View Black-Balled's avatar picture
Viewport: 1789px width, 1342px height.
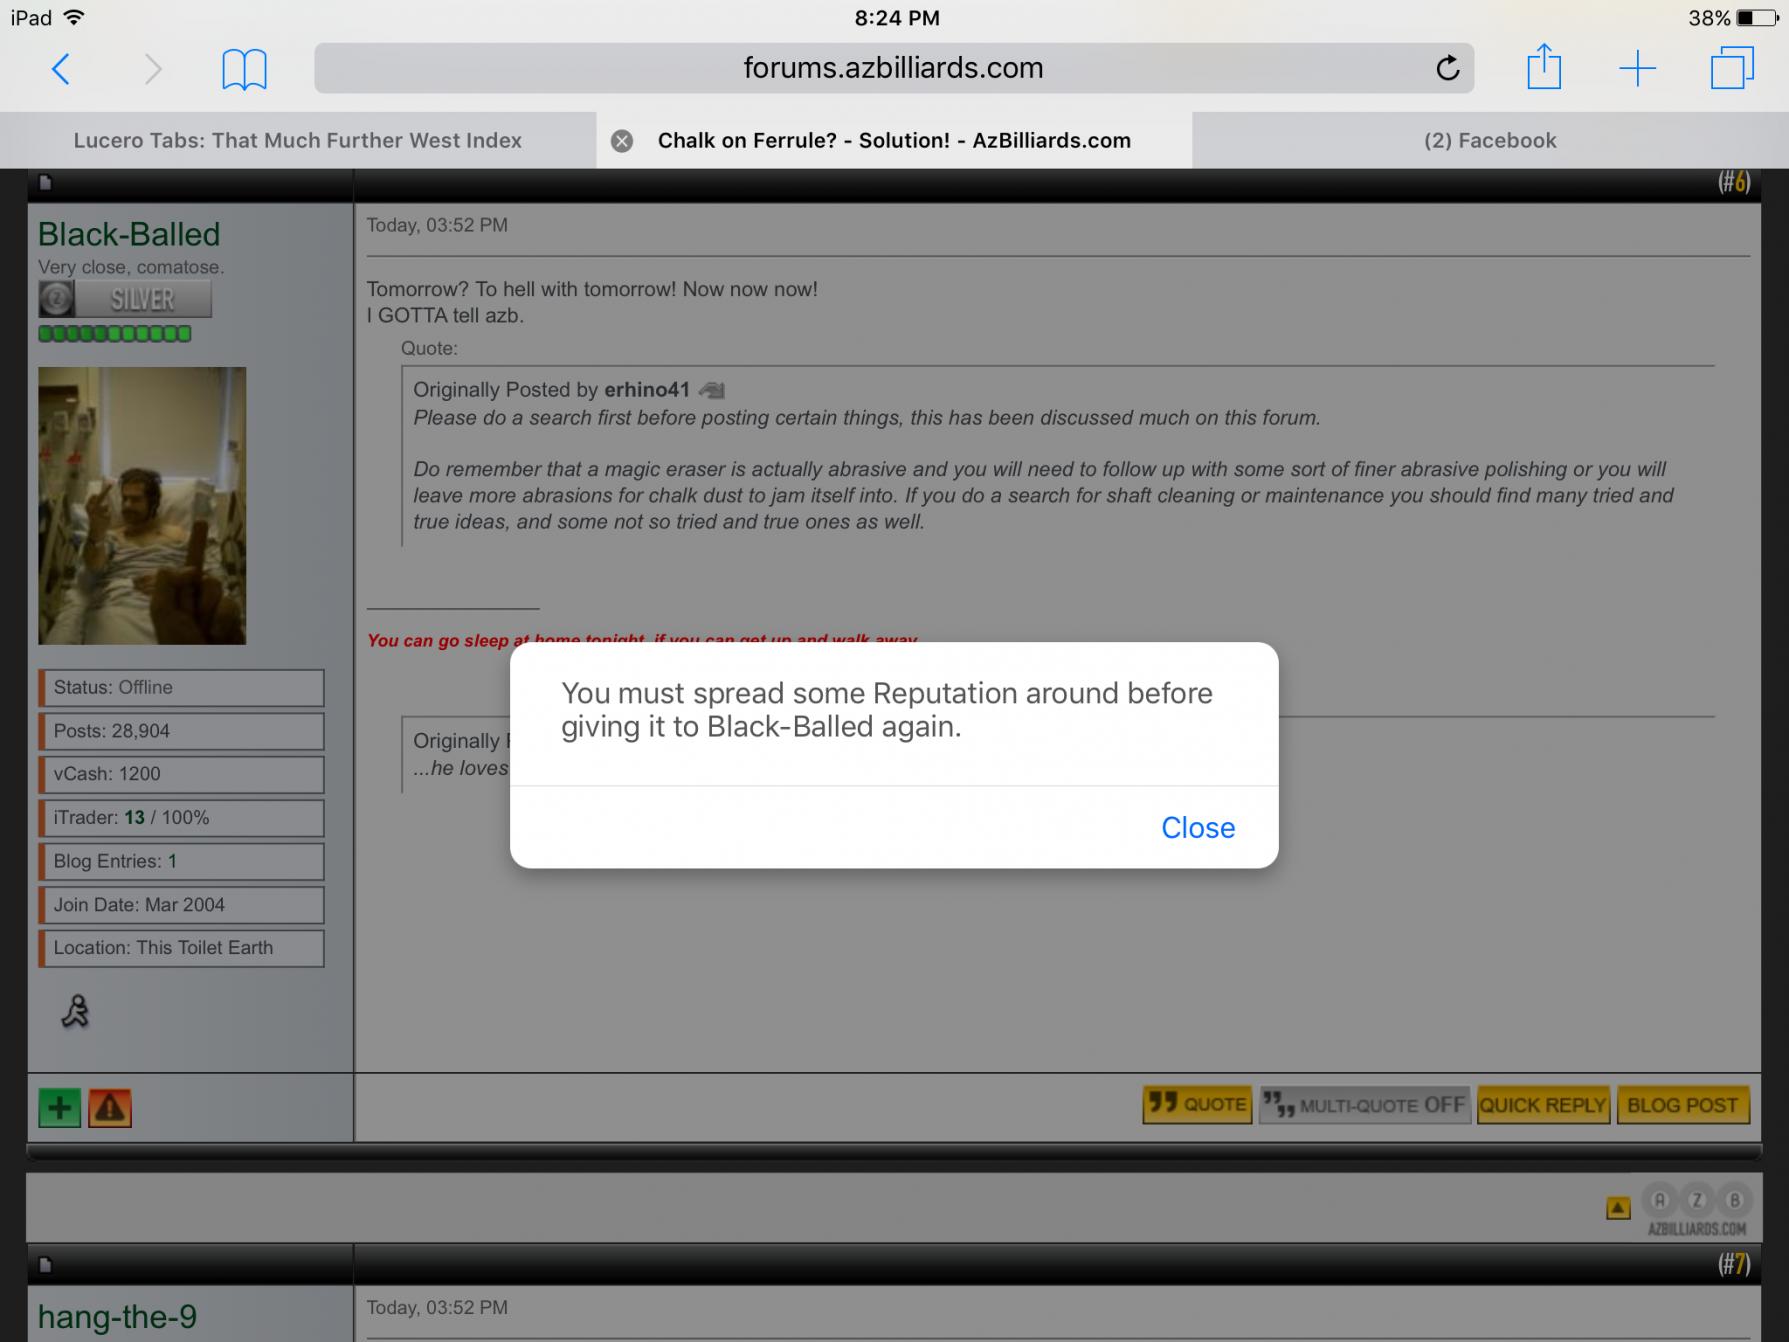click(x=142, y=505)
